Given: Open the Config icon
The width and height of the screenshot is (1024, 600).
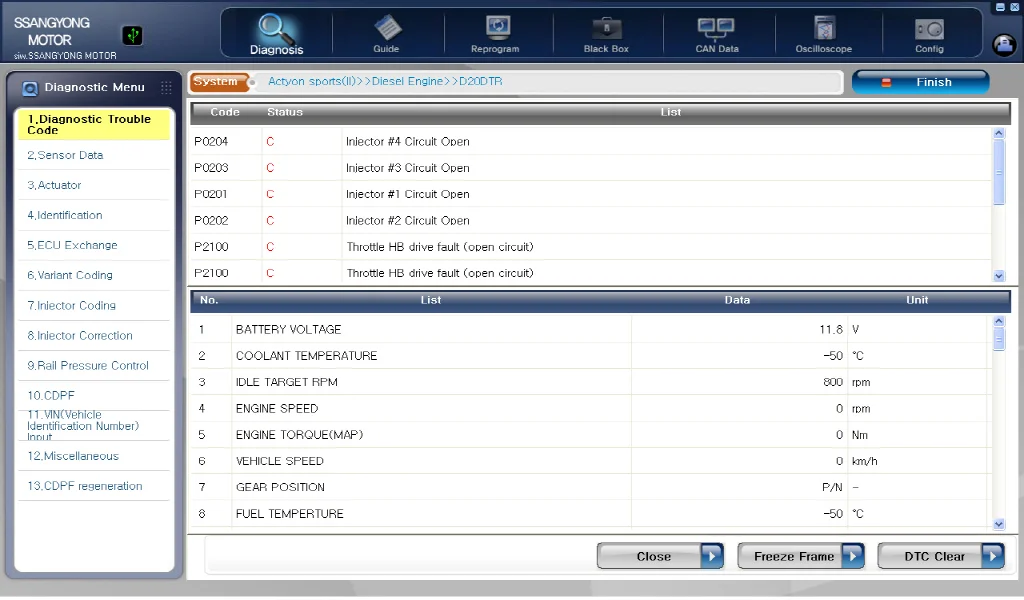Looking at the screenshot, I should coord(929,29).
